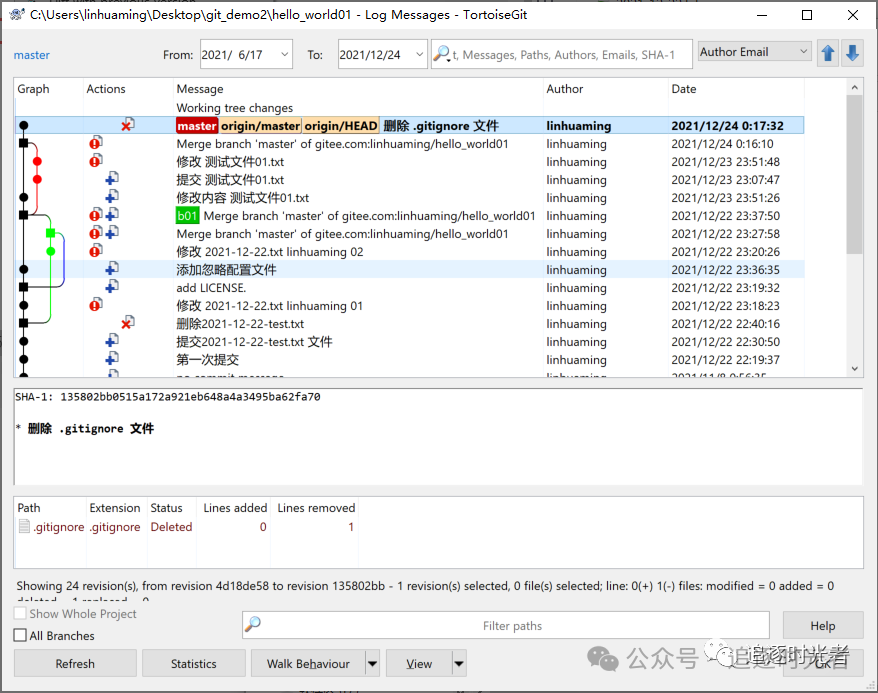Open the Walk Behaviour dropdown arrow

(372, 663)
